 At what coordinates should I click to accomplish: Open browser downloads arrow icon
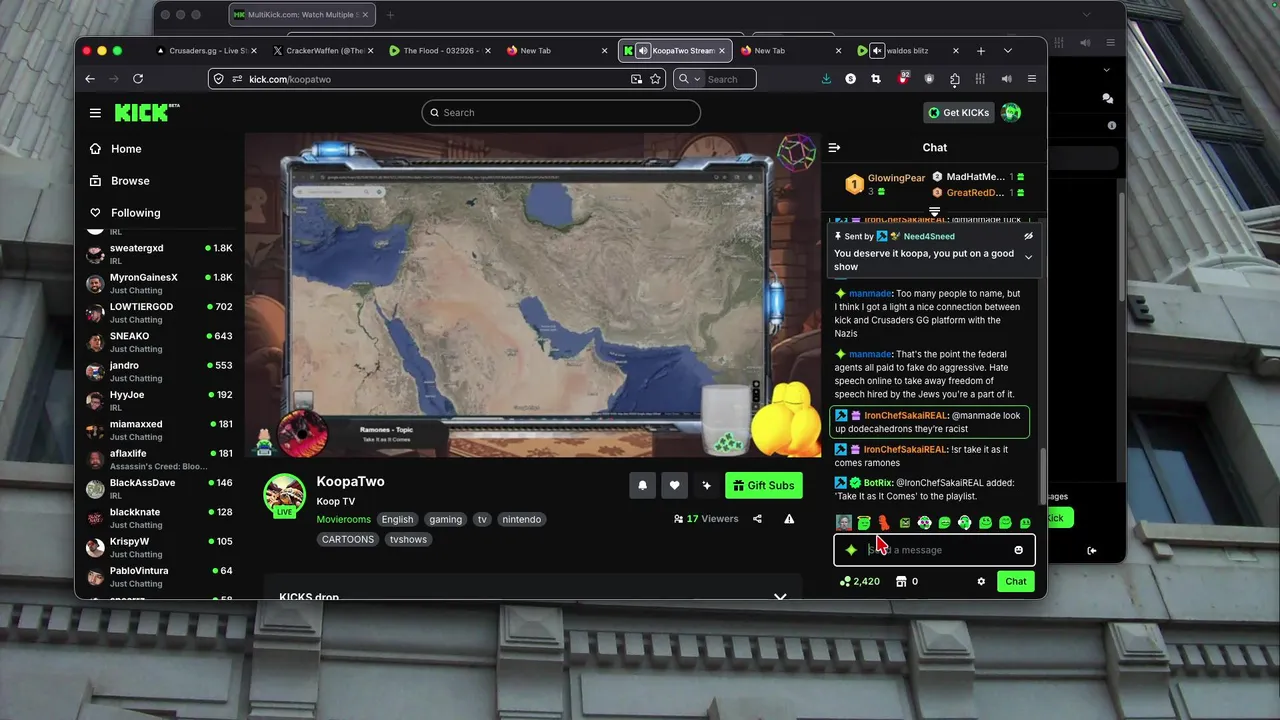[826, 79]
